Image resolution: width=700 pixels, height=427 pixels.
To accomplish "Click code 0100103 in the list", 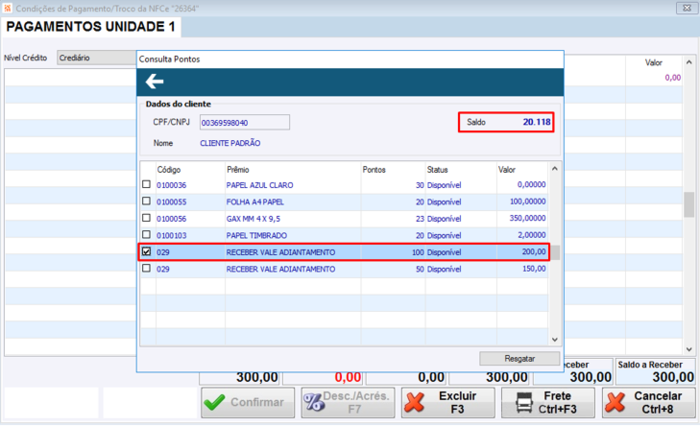I will 171,235.
